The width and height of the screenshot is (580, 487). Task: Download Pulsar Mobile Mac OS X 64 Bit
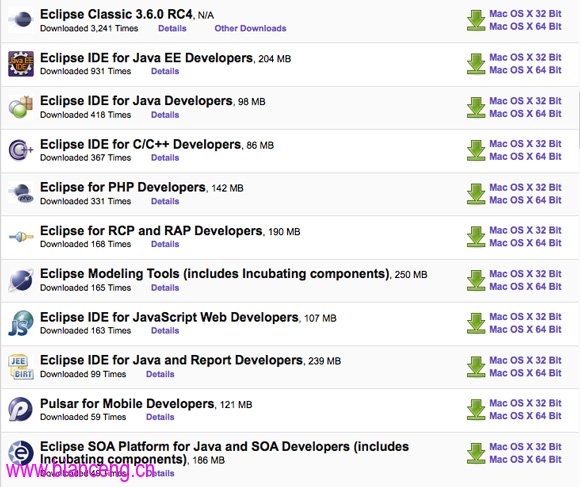pos(525,416)
